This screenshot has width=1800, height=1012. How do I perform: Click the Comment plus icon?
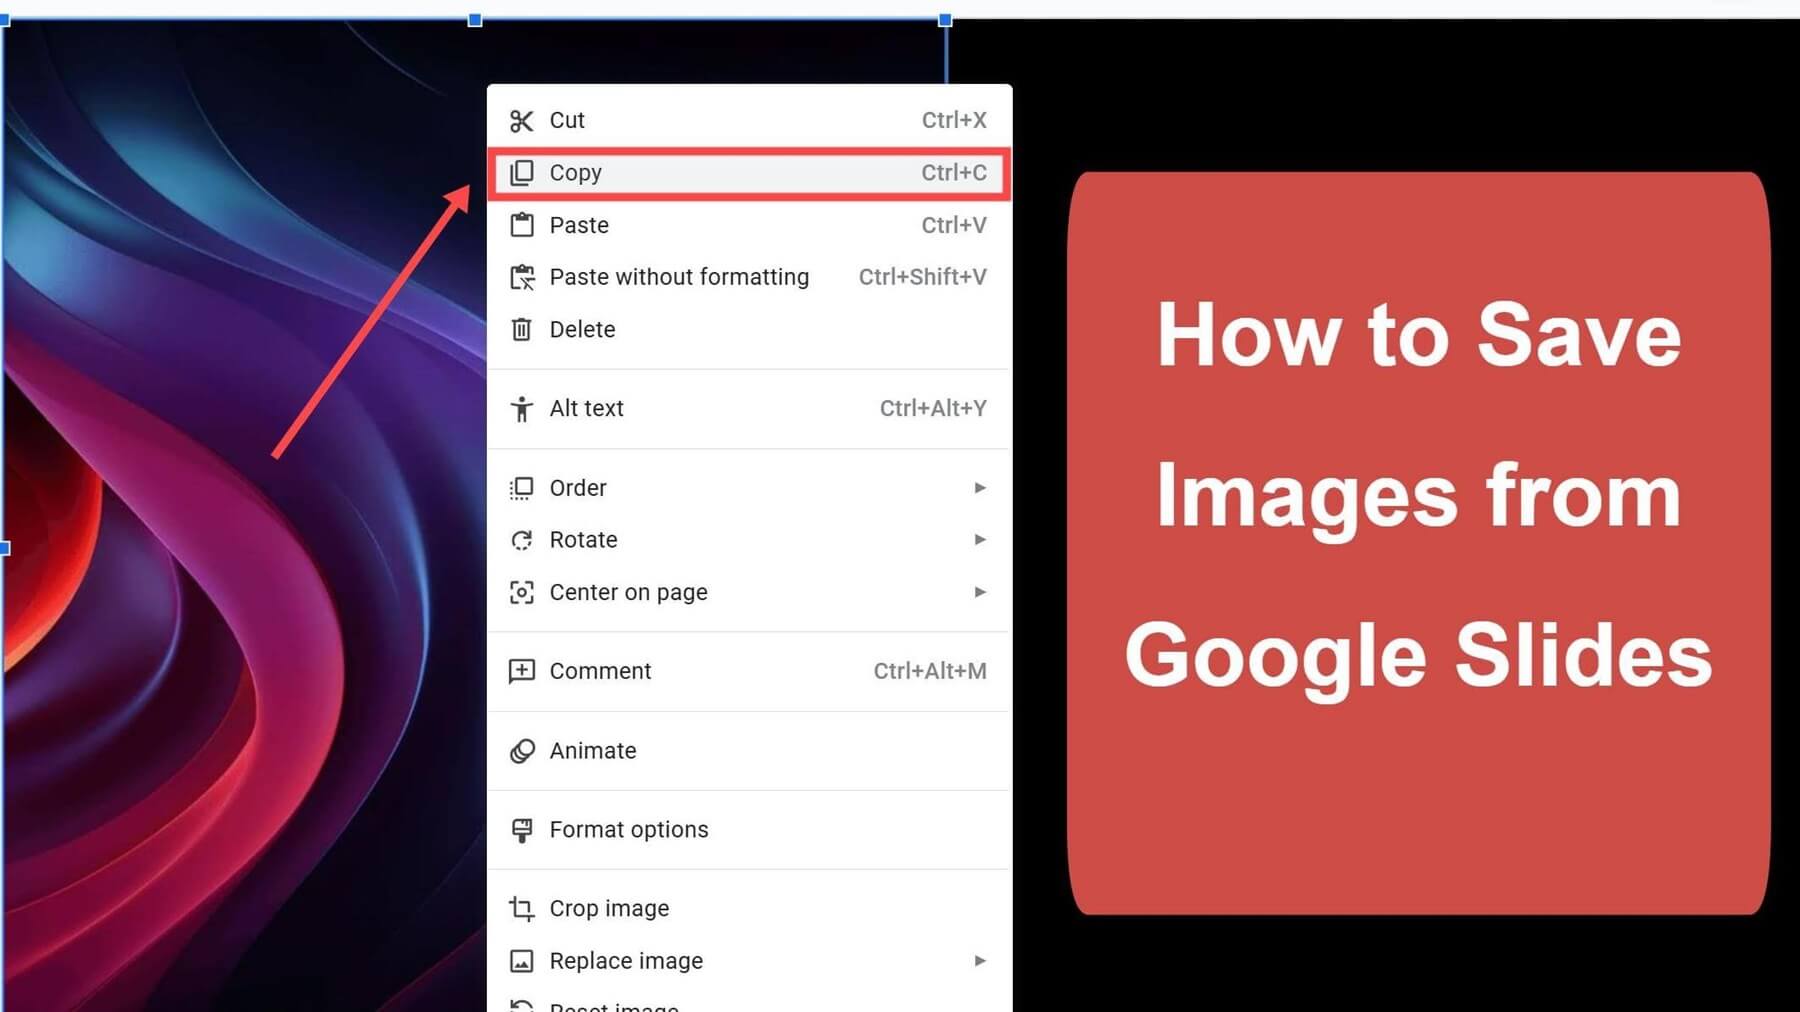coord(521,671)
